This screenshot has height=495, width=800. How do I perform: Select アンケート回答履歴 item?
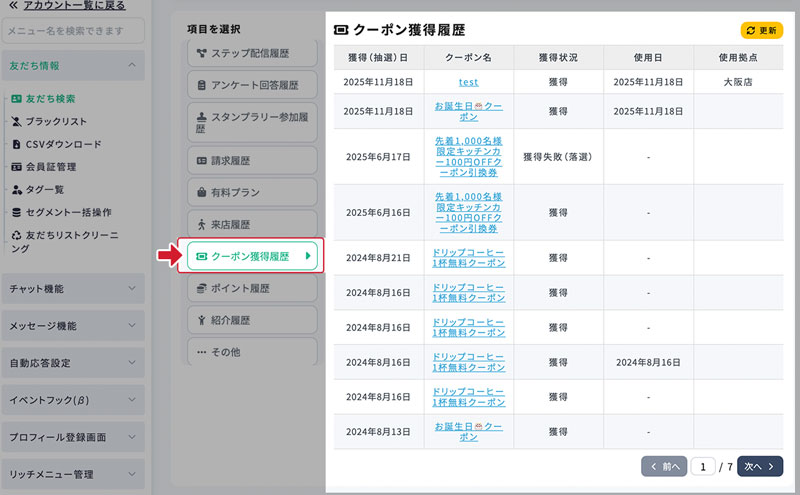[x=251, y=85]
